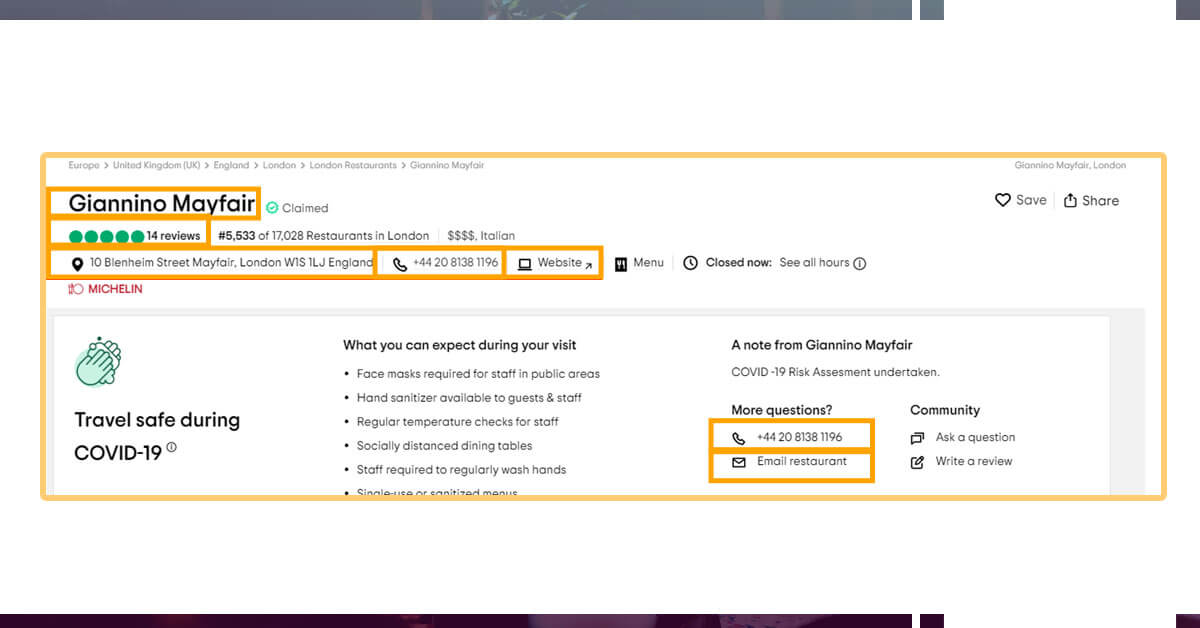Click the info icon next to COVID-19
1200x628 pixels.
point(171,448)
